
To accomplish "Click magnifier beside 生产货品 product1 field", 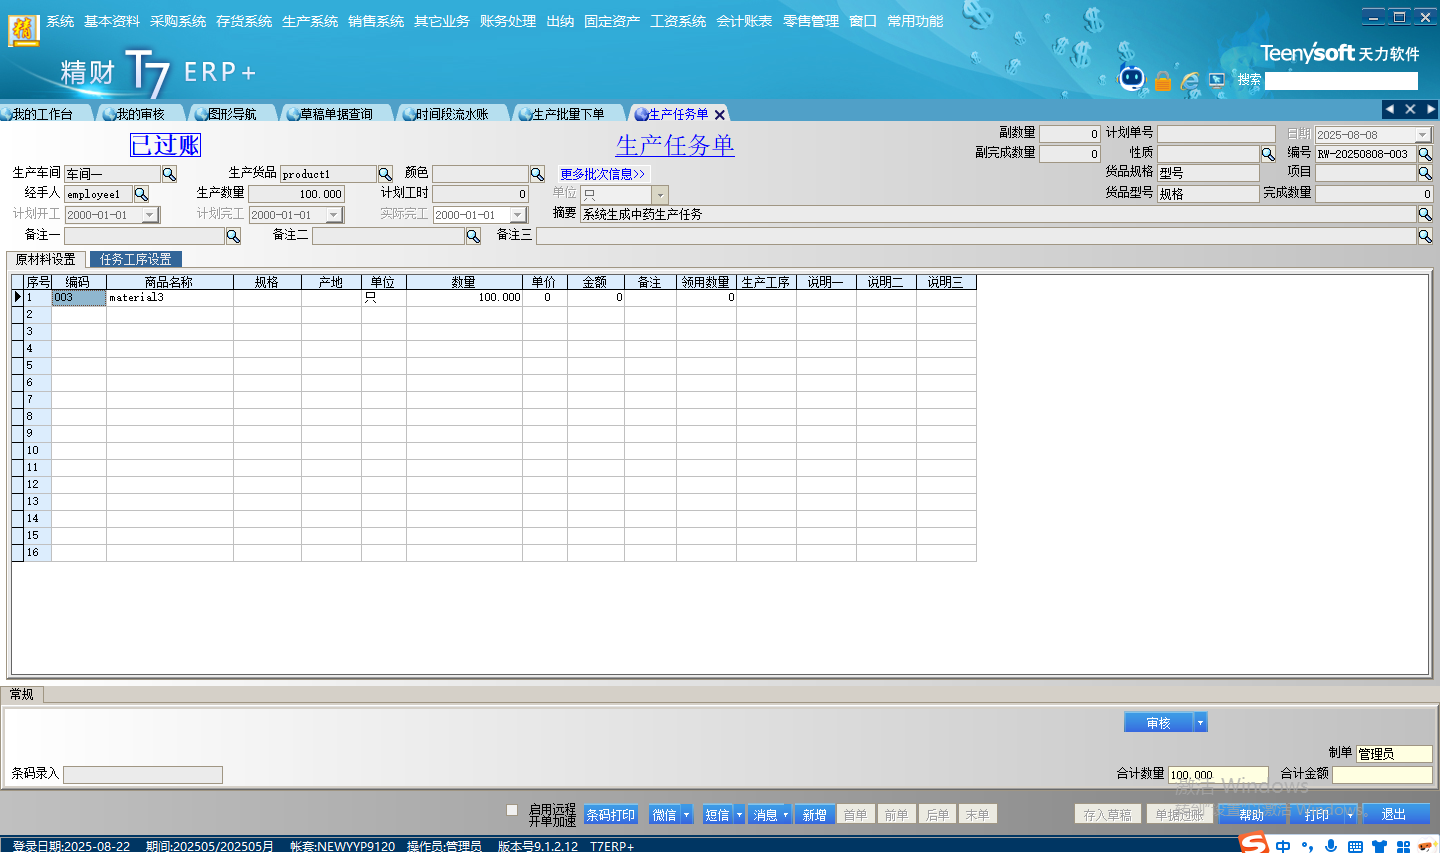I will click(385, 174).
